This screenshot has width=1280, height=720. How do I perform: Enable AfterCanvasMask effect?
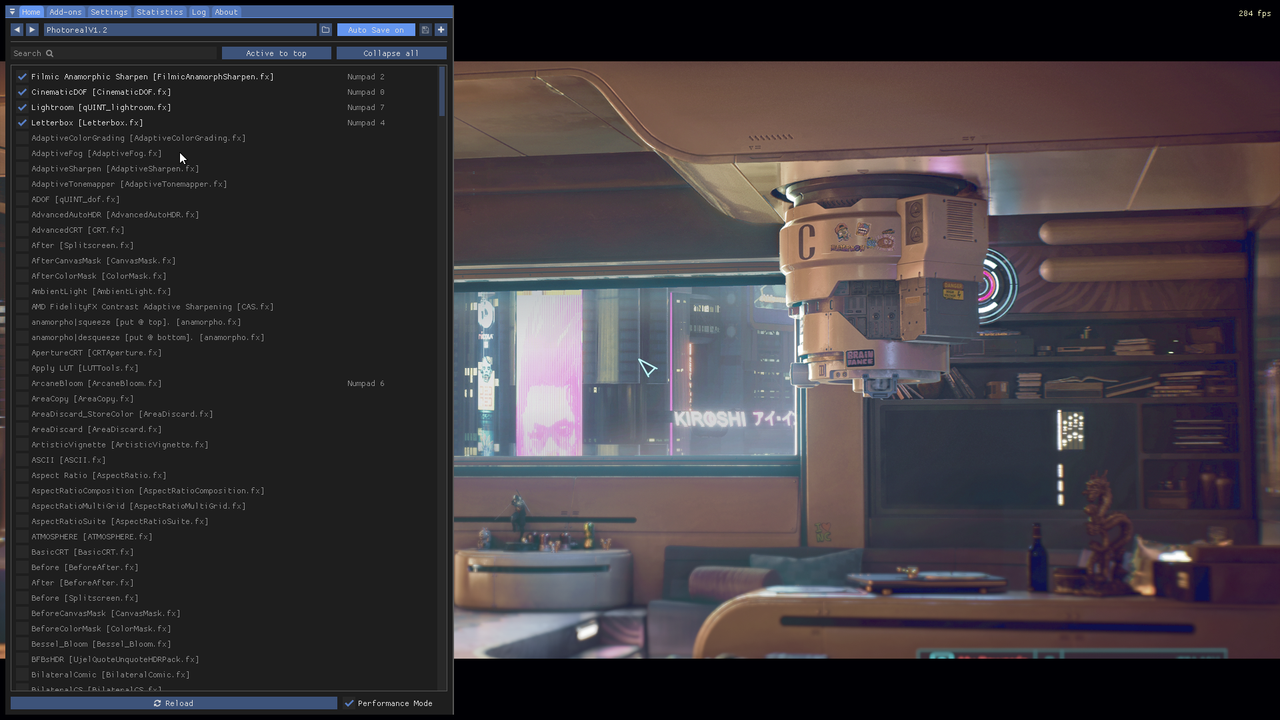click(x=22, y=260)
